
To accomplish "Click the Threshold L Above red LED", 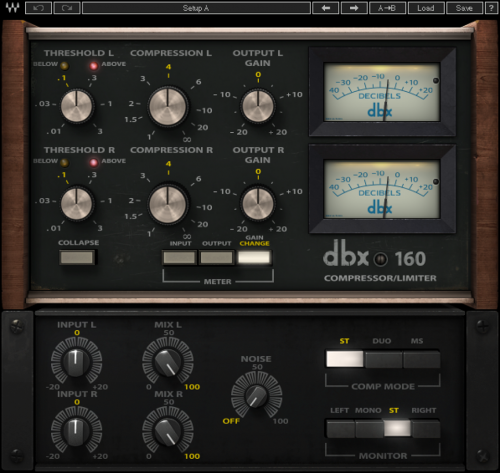I will (x=94, y=66).
